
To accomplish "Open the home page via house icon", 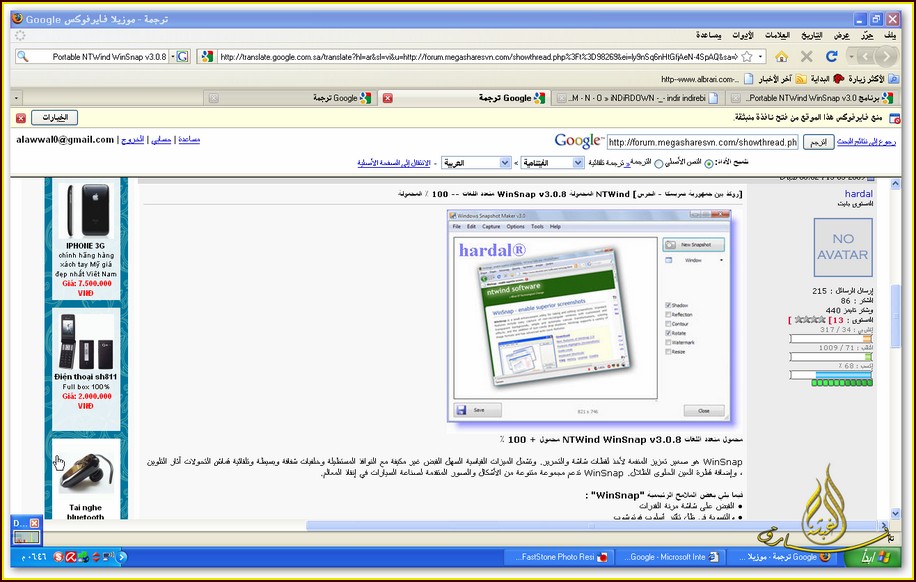I will (x=781, y=57).
